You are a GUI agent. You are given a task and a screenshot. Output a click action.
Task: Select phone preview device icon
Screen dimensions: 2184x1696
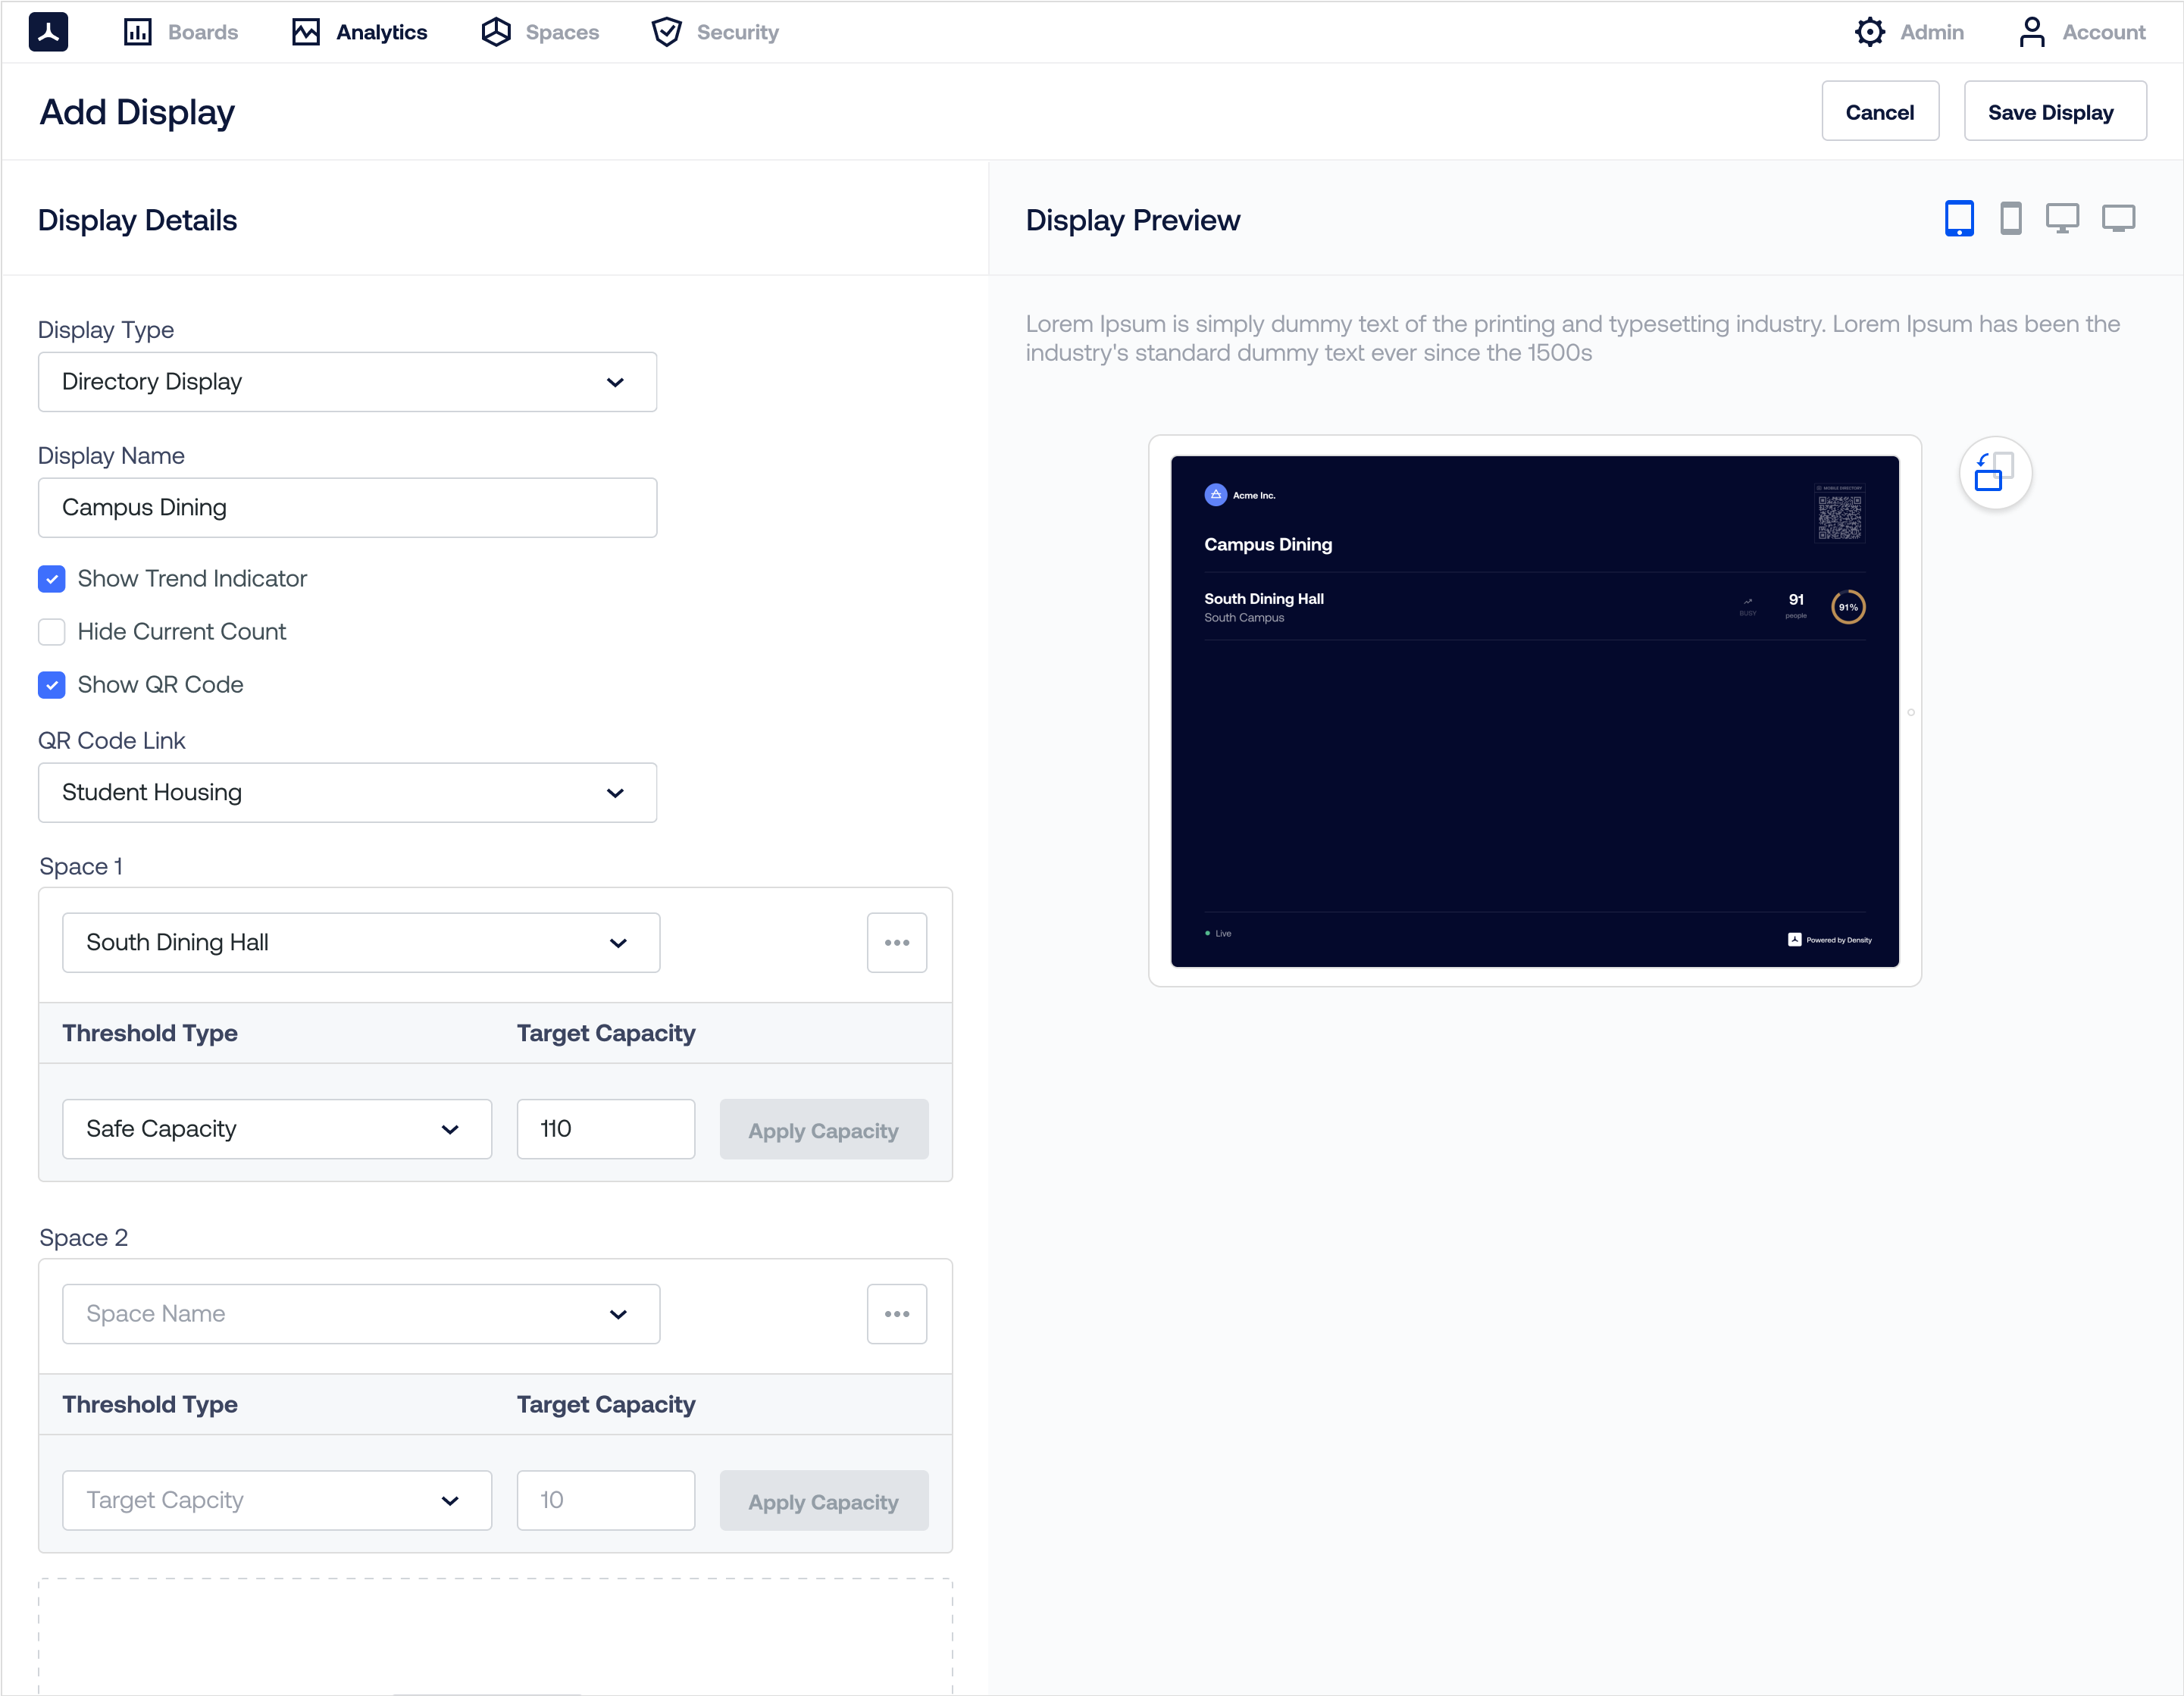coord(2010,218)
